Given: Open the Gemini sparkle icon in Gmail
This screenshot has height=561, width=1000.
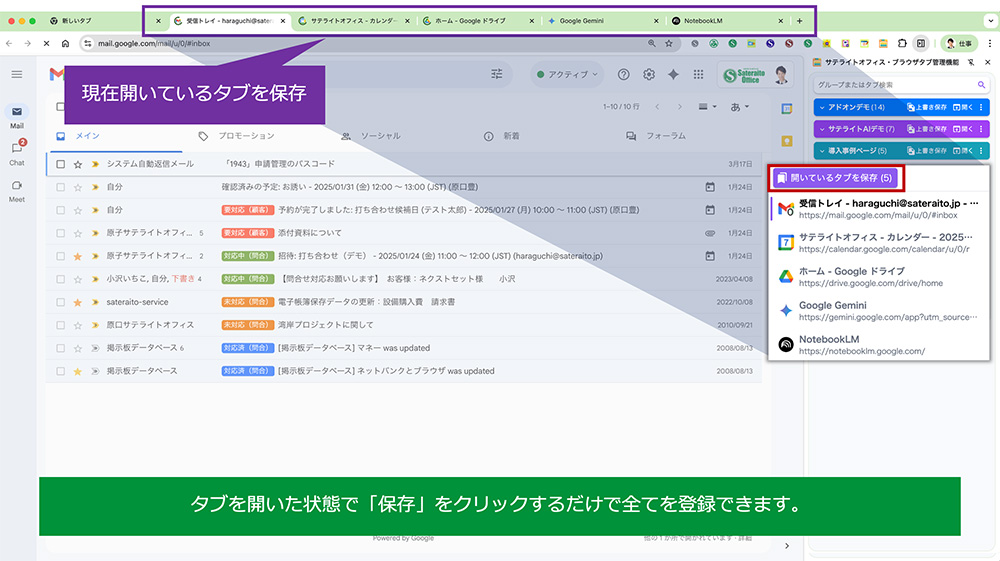Looking at the screenshot, I should 673,75.
